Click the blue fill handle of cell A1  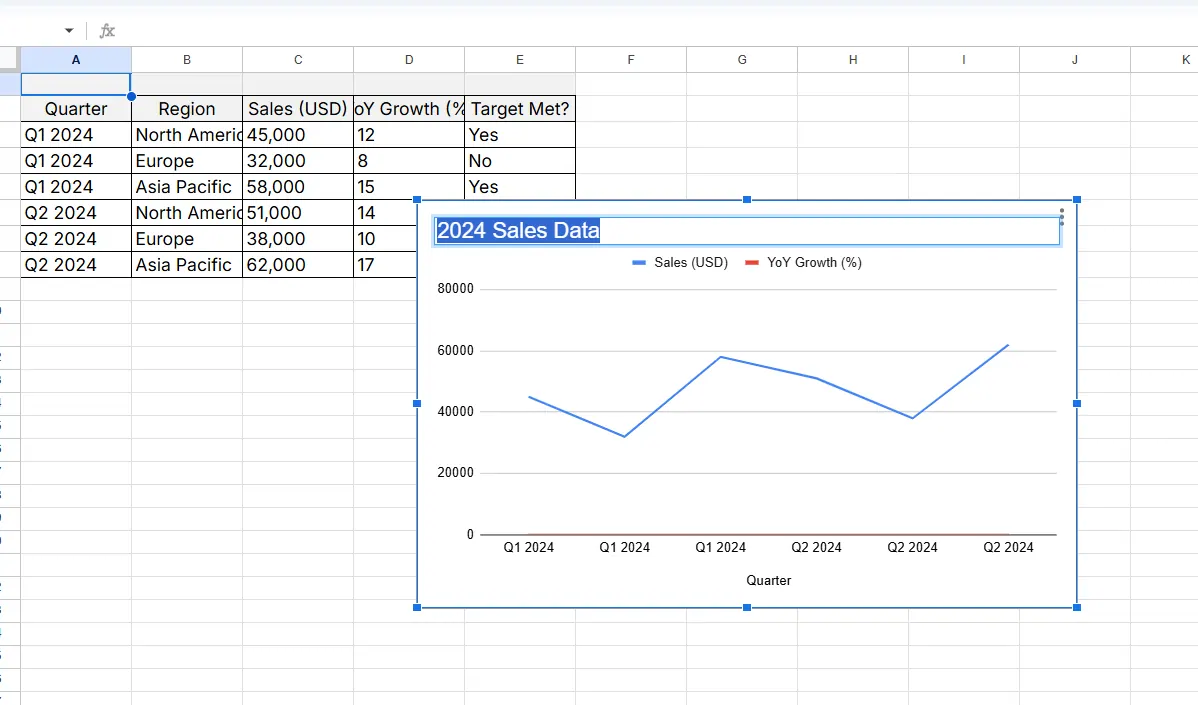tap(131, 96)
